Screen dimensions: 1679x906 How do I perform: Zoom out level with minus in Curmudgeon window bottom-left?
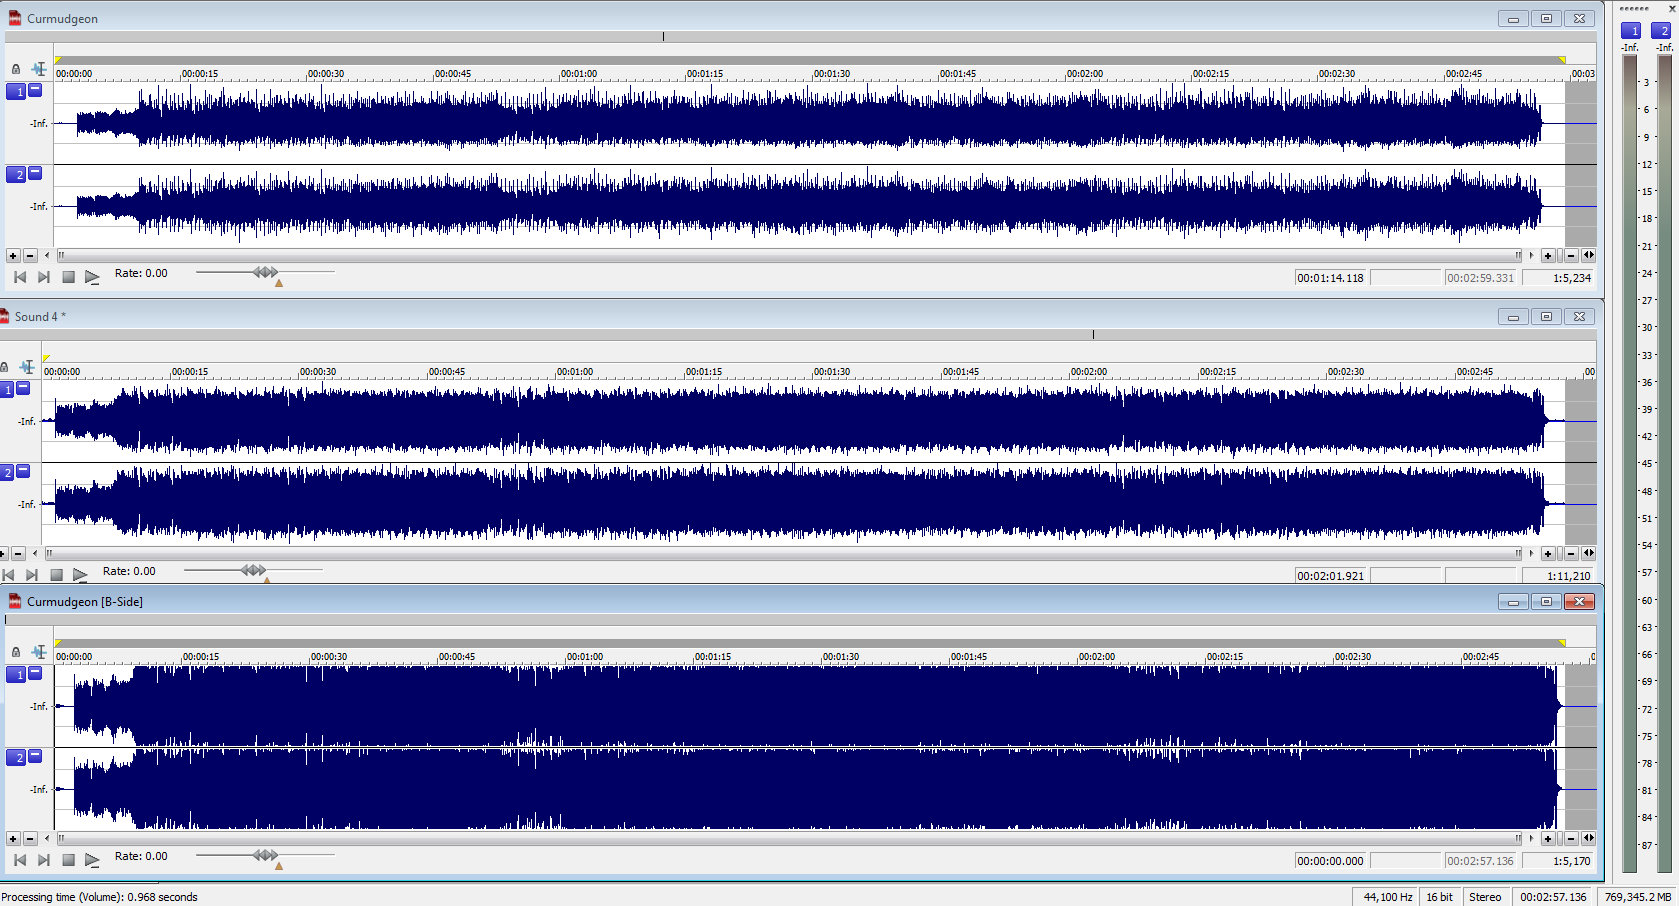pos(30,256)
